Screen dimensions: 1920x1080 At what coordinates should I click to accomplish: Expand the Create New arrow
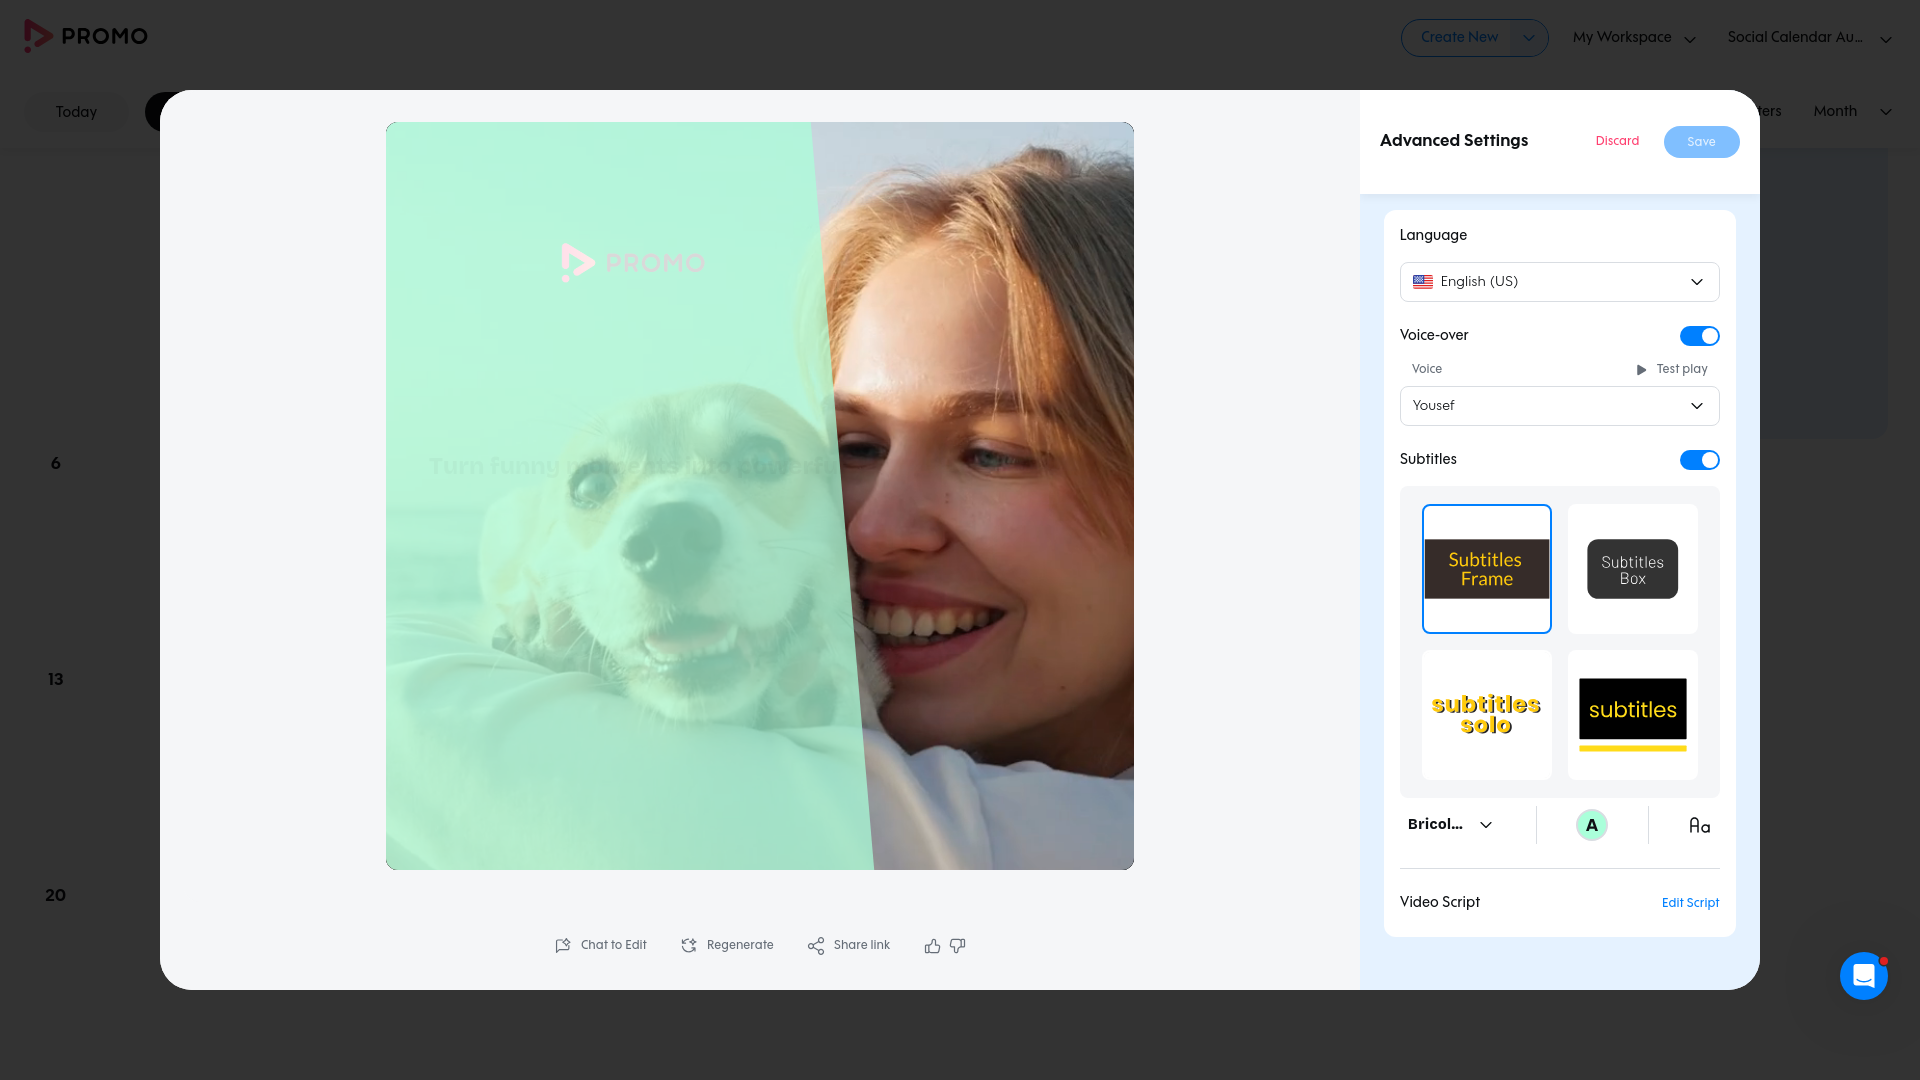click(1528, 38)
